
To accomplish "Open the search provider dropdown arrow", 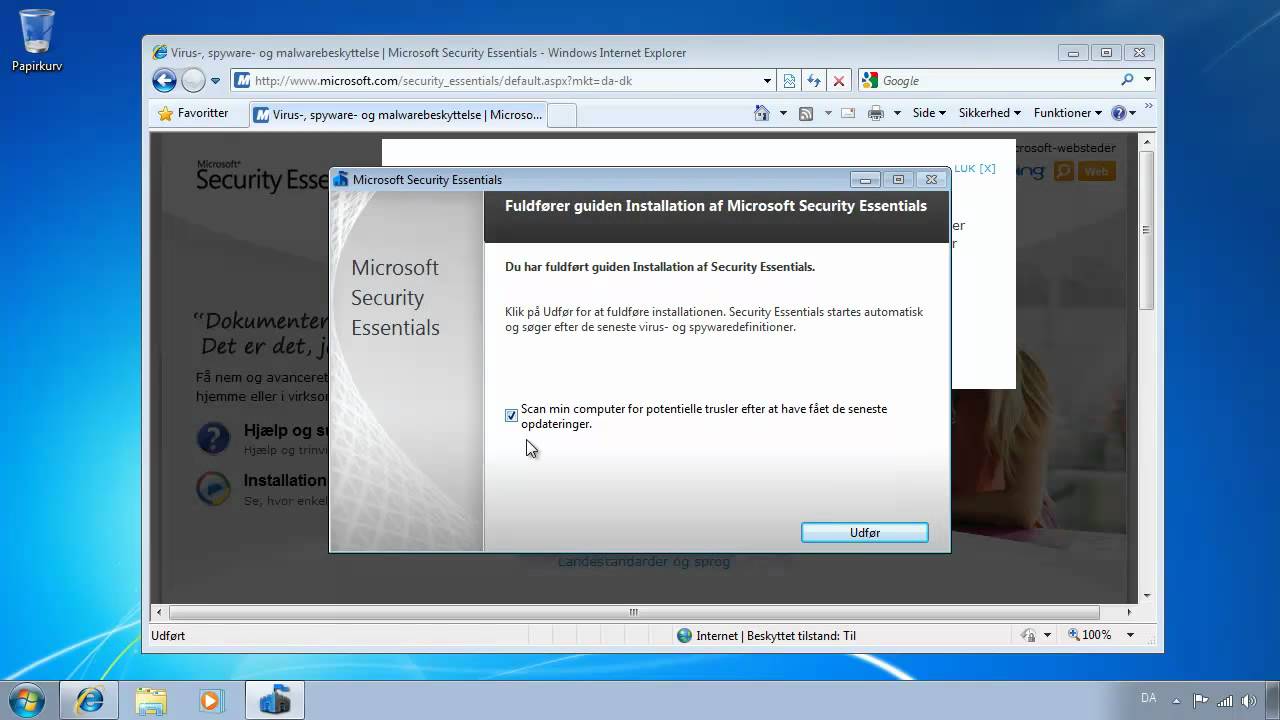I will pos(1147,80).
